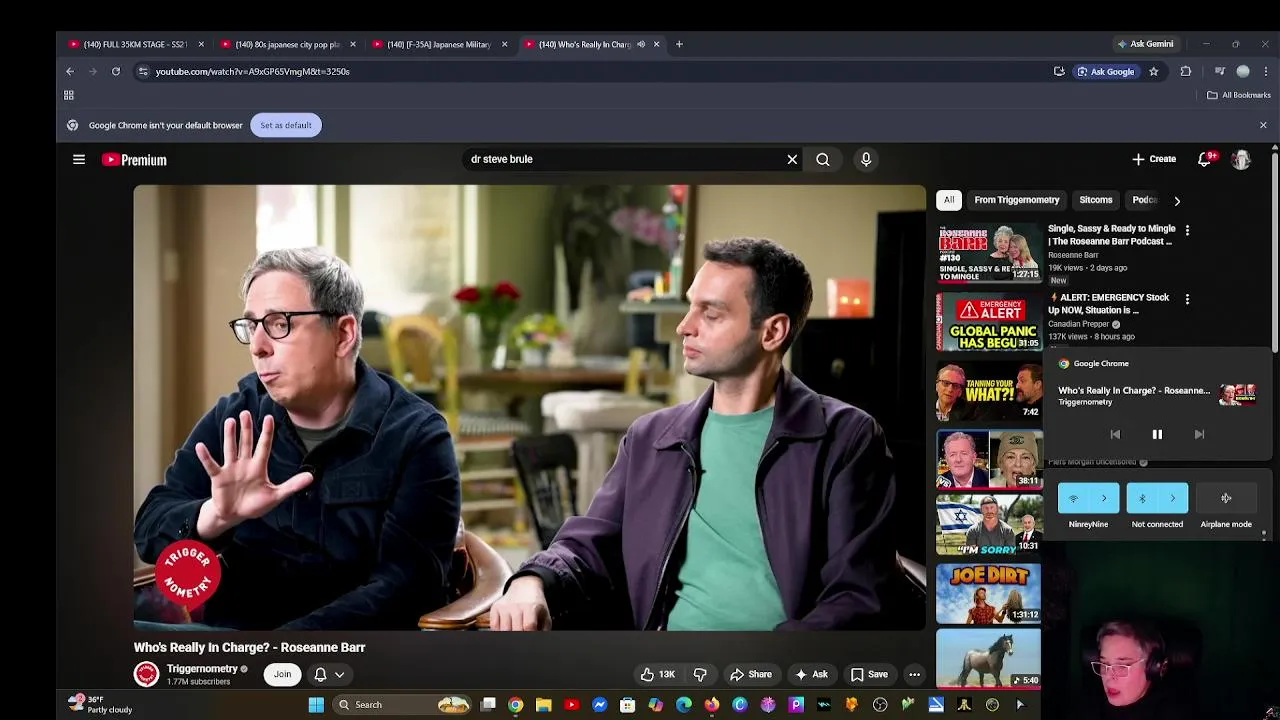Open a new Chrome tab
The image size is (1280, 720).
click(x=679, y=44)
